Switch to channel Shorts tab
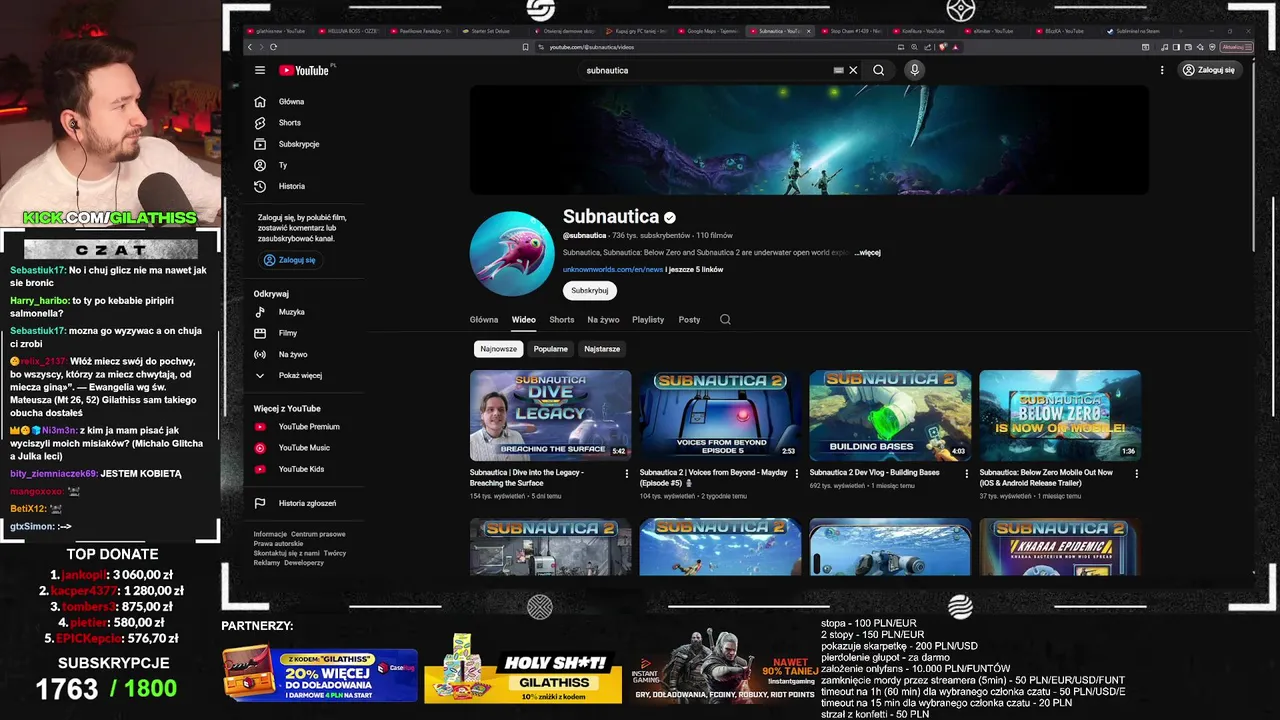Screen dimensions: 1280x720 coord(562,320)
